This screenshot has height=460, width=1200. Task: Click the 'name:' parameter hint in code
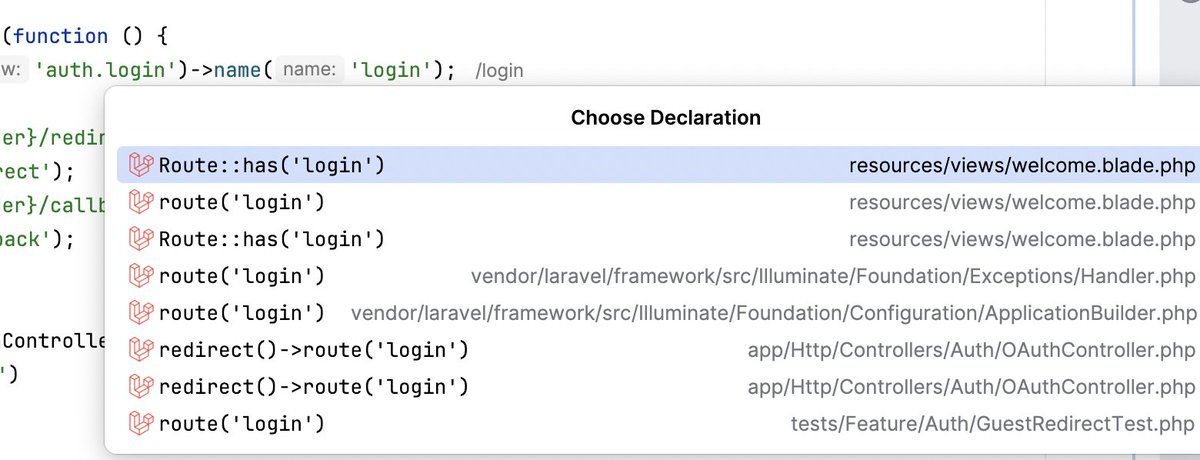click(x=310, y=71)
